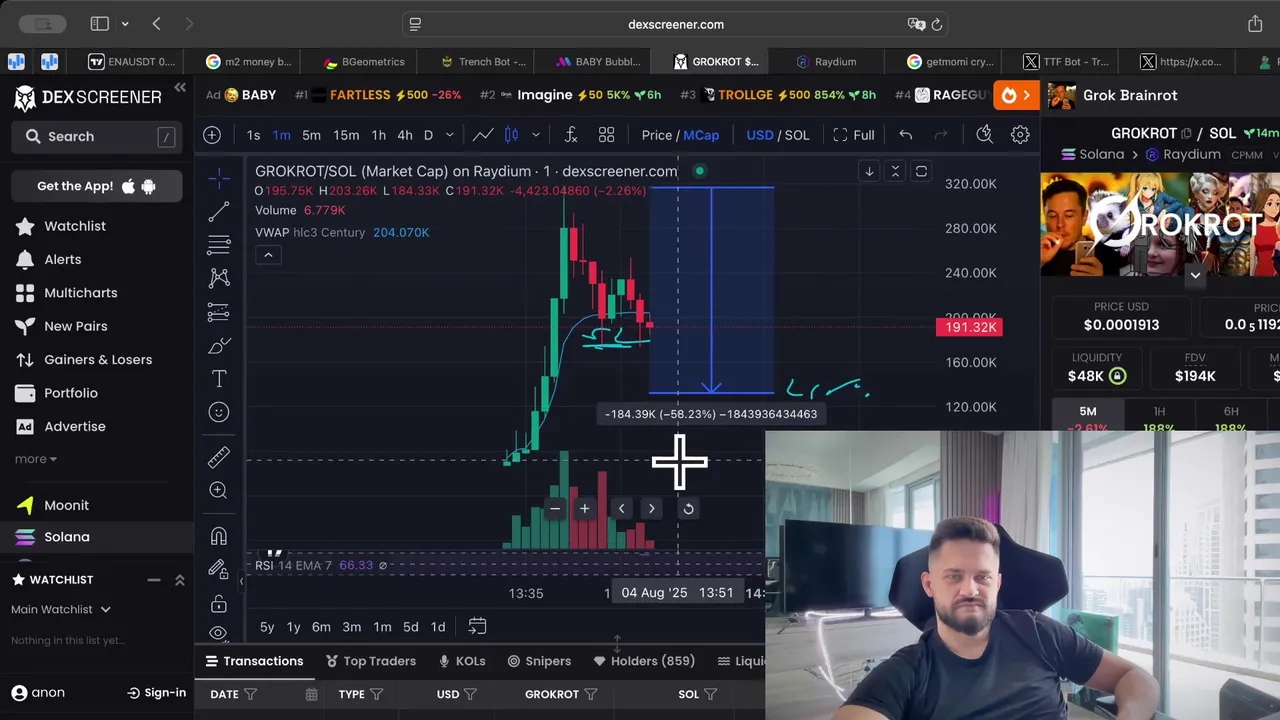
Task: Open the Main Watchlist dropdown
Action: click(x=61, y=609)
